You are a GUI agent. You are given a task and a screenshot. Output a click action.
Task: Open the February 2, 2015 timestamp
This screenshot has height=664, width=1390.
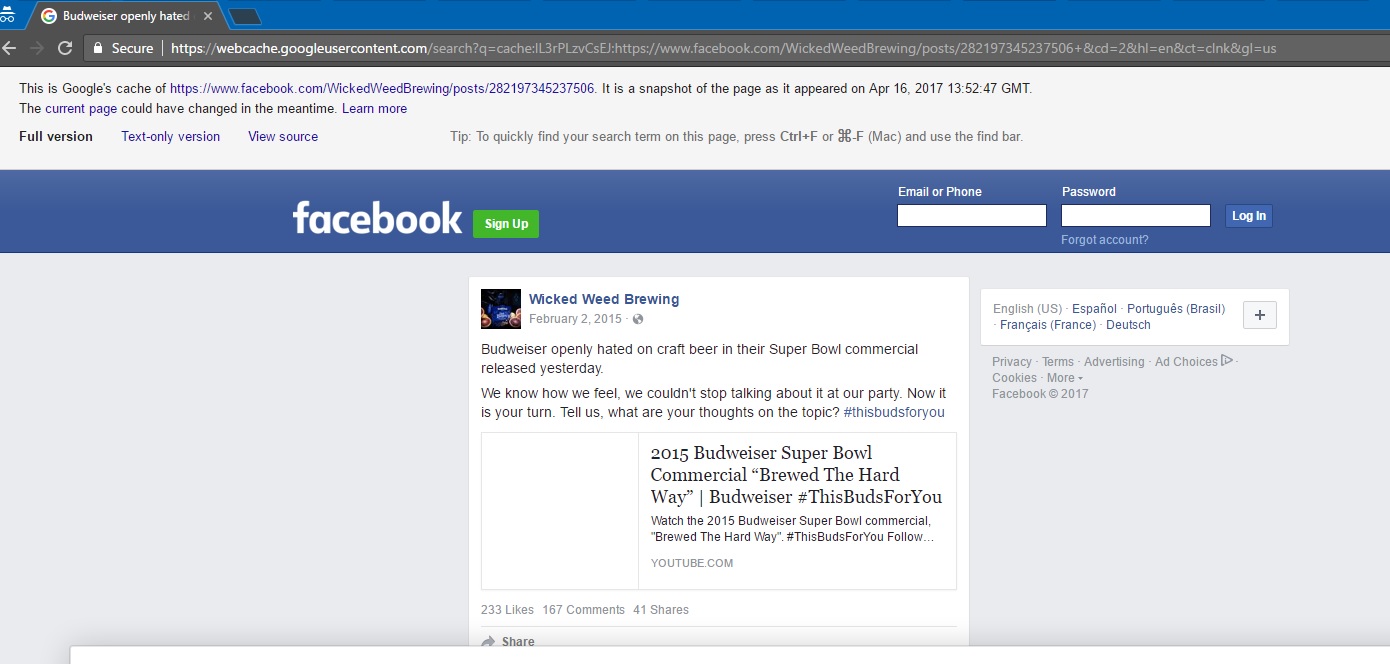point(575,319)
